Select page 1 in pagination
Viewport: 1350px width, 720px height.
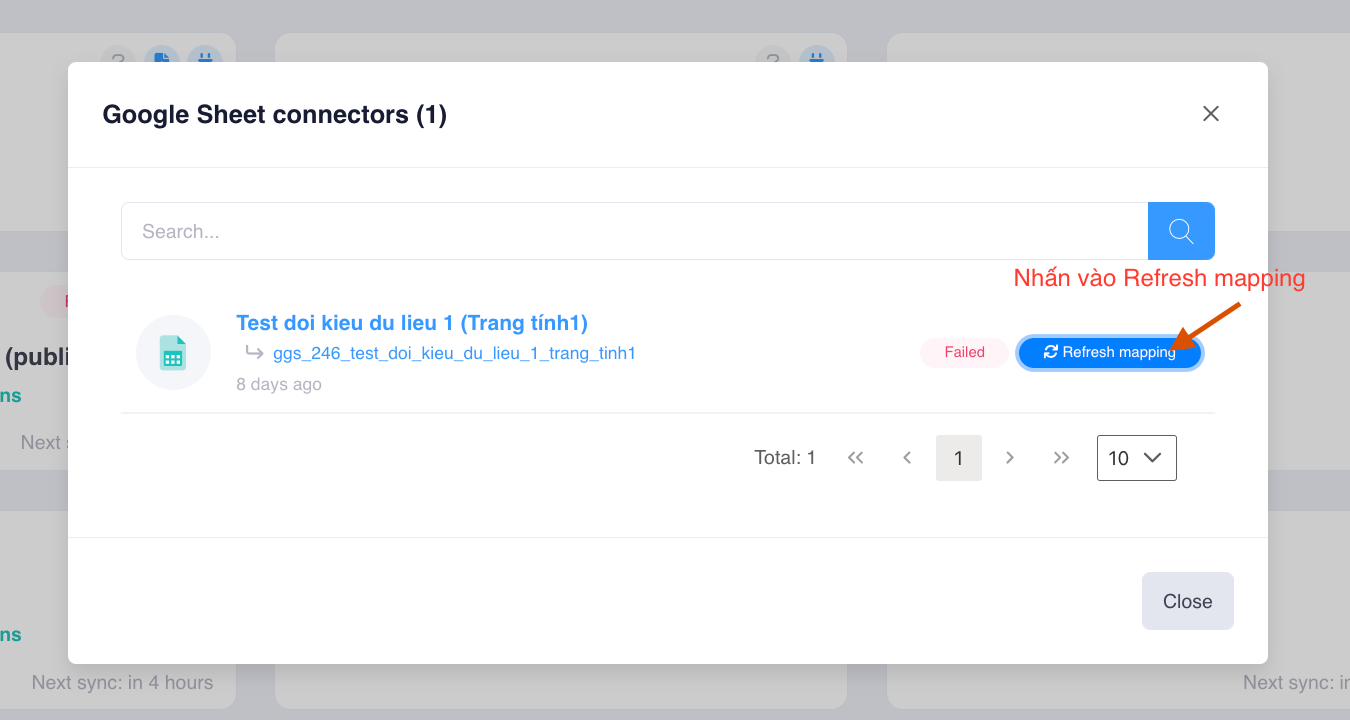coord(959,458)
